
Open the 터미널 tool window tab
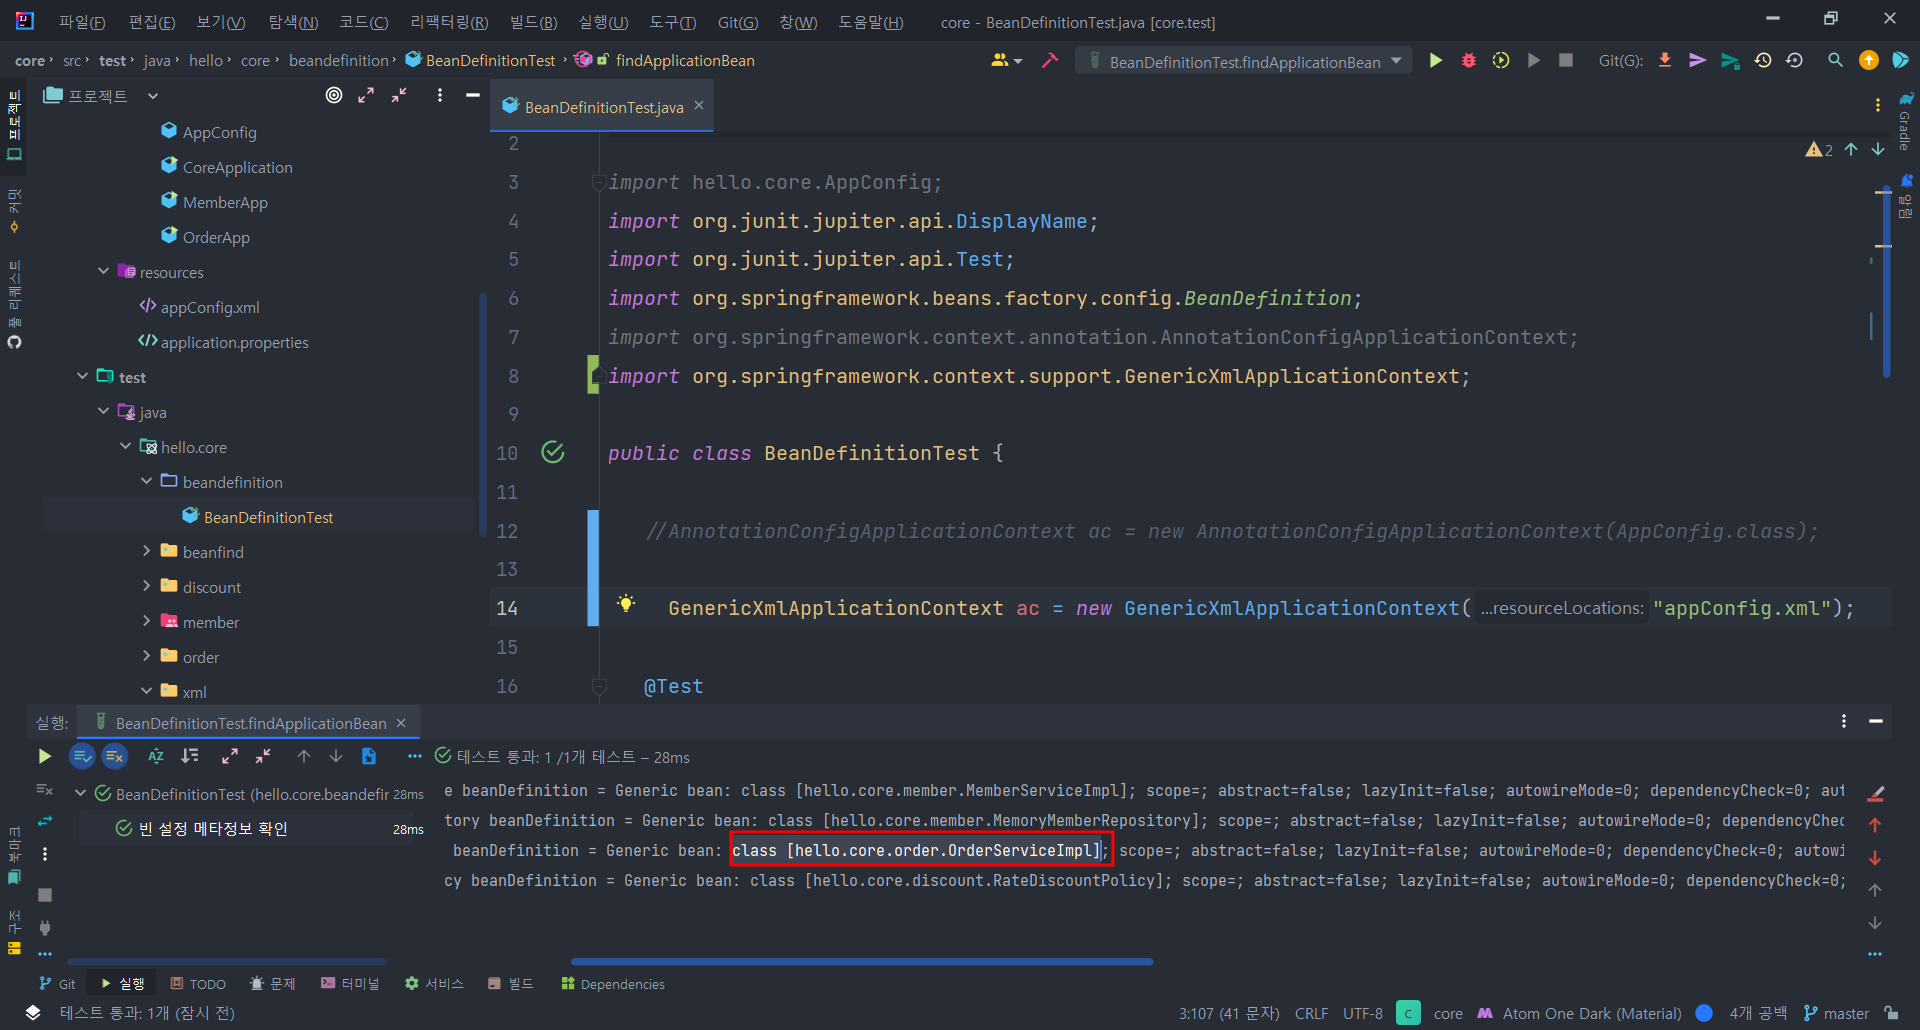350,984
